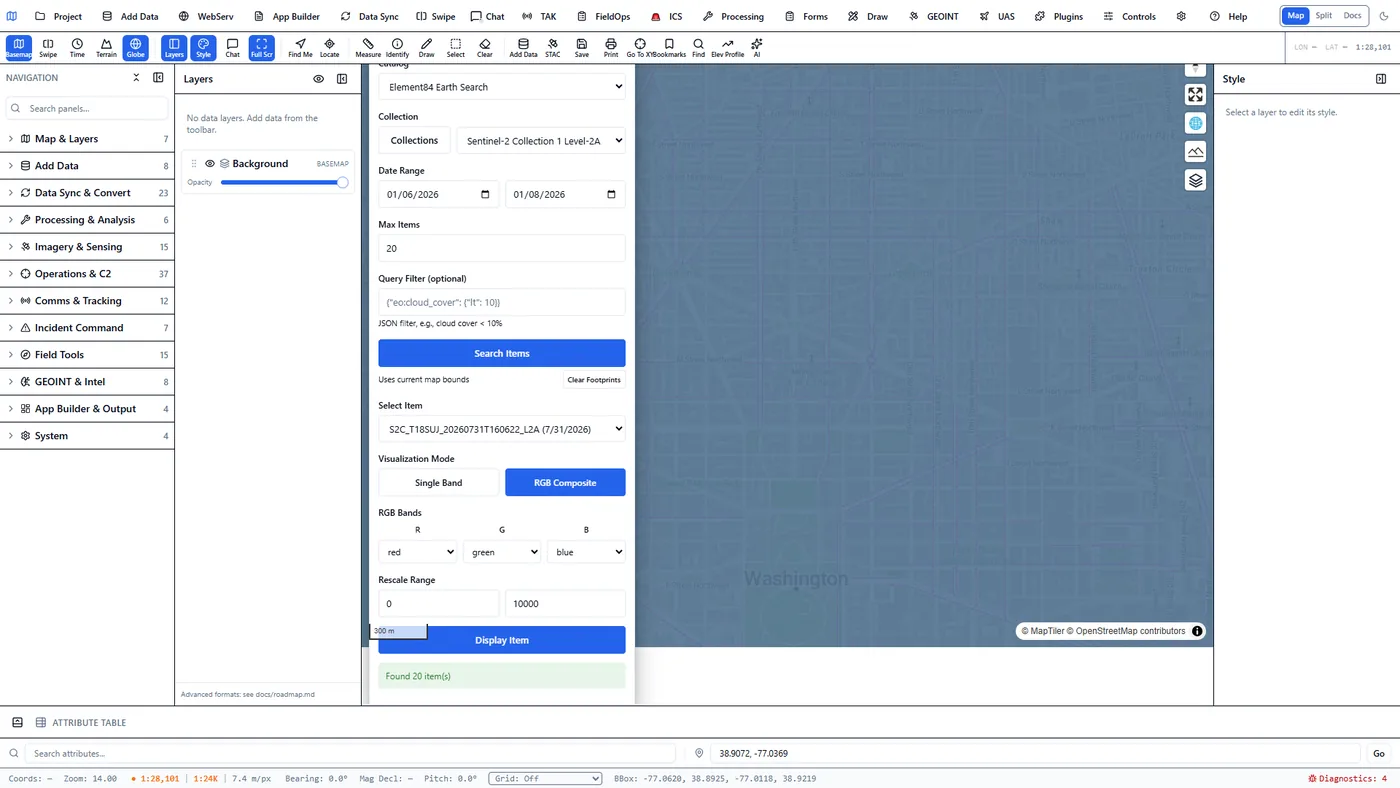
Task: Open the Processing menu
Action: click(x=733, y=16)
